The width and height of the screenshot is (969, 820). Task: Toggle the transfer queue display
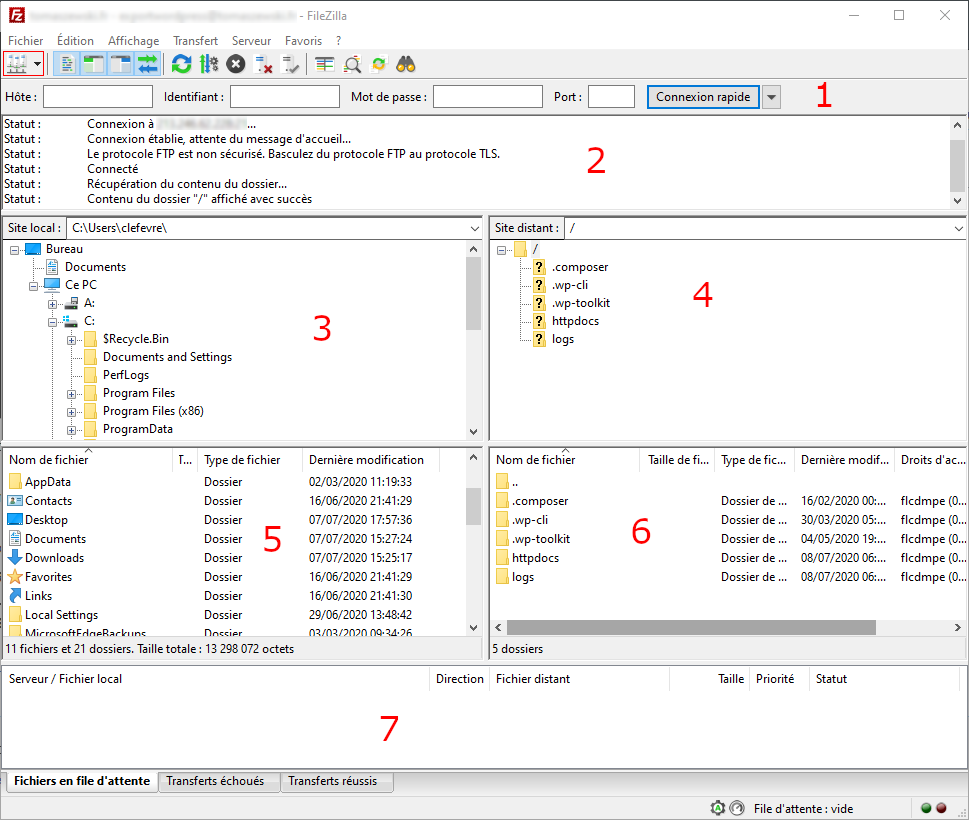point(148,64)
